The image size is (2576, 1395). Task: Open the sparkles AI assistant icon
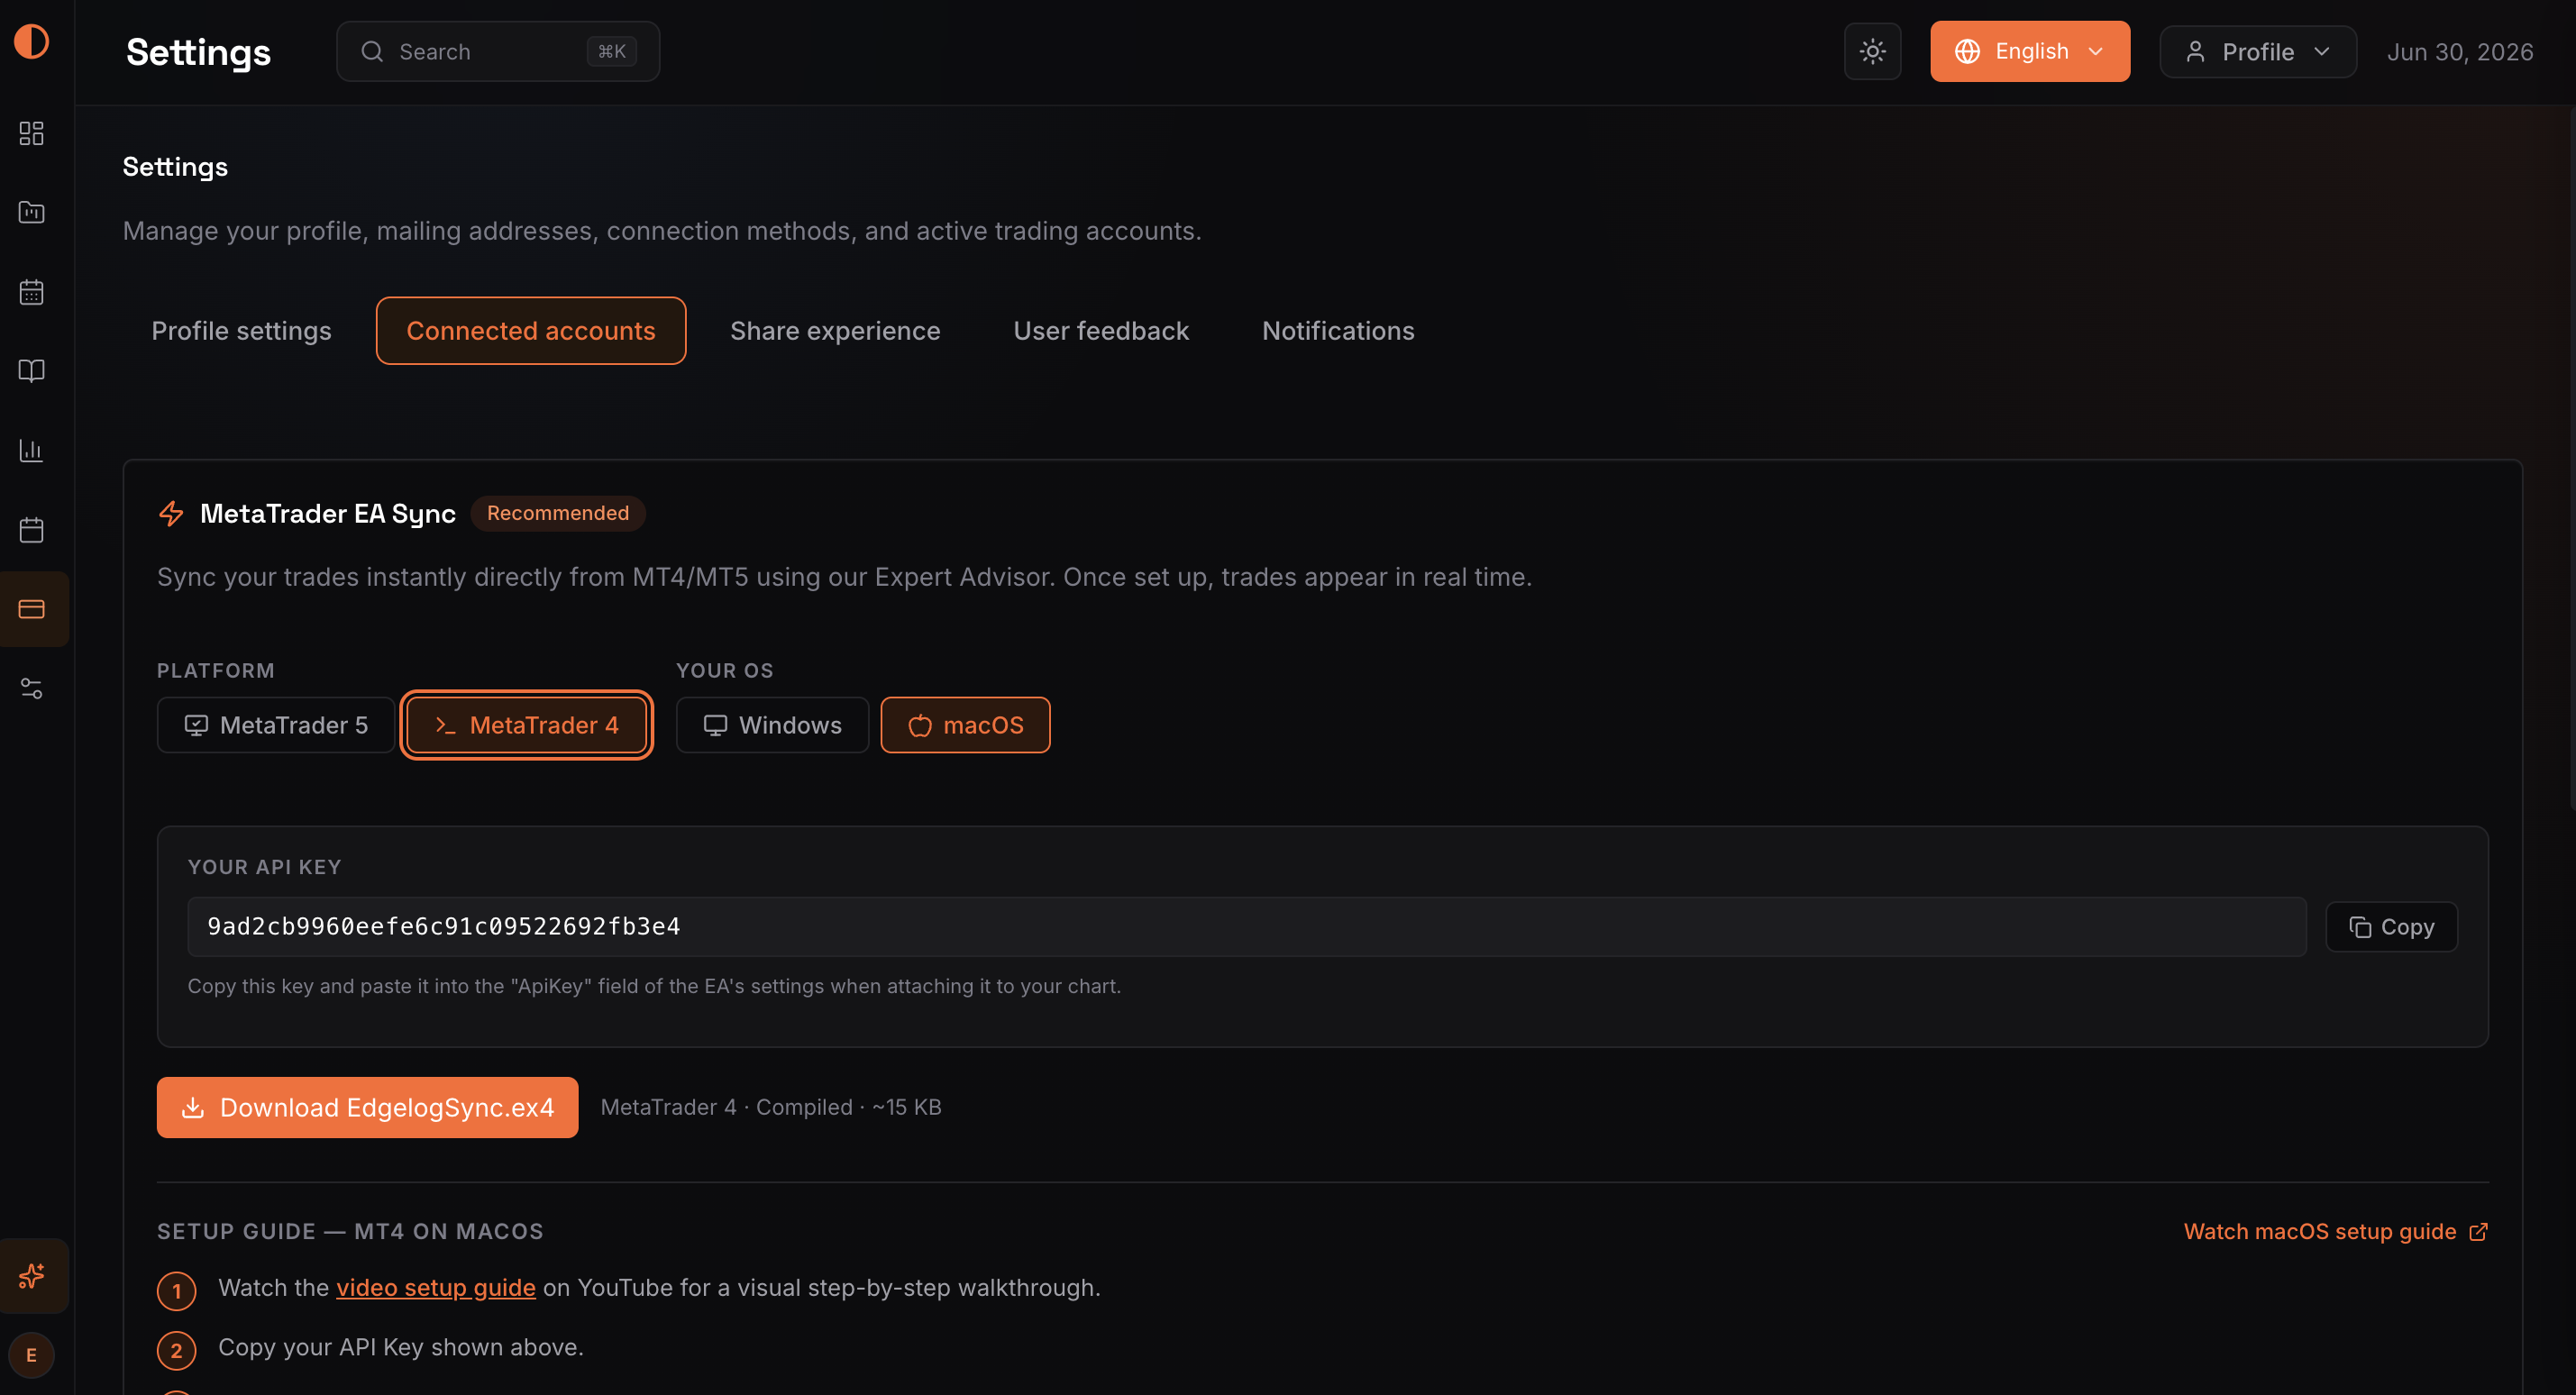point(32,1275)
